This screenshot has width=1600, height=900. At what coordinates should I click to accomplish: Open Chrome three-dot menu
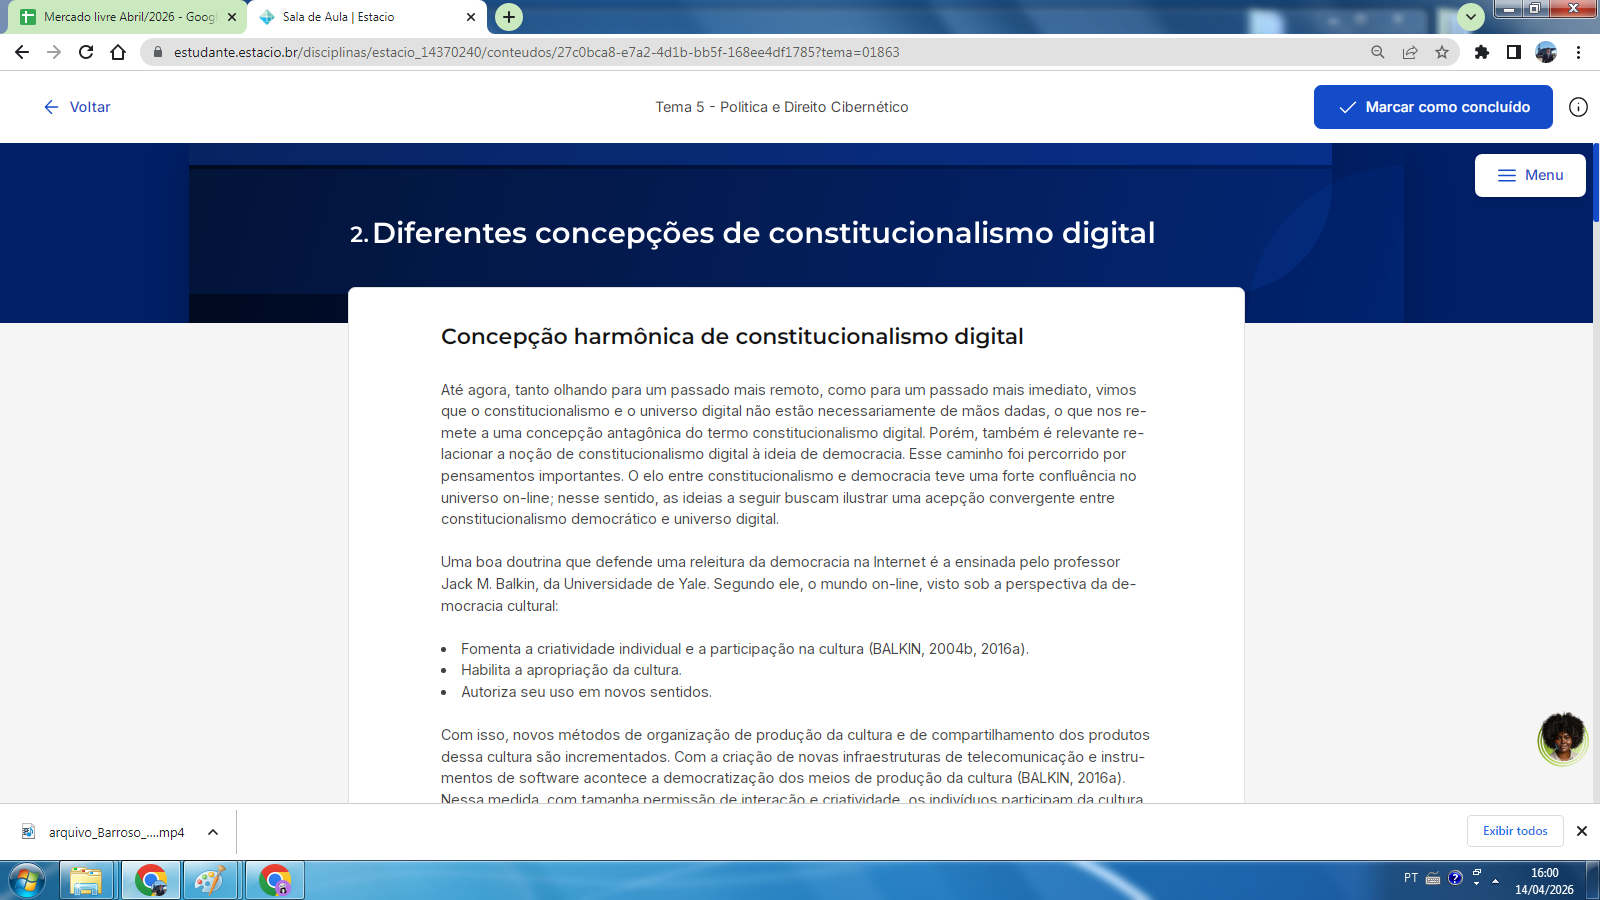click(1578, 52)
